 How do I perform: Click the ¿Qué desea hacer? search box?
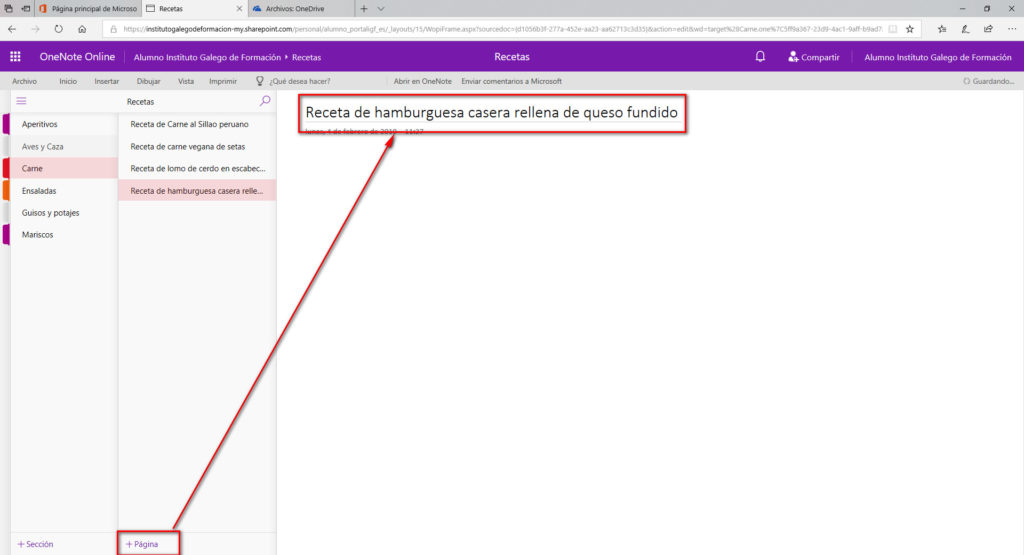click(x=299, y=81)
